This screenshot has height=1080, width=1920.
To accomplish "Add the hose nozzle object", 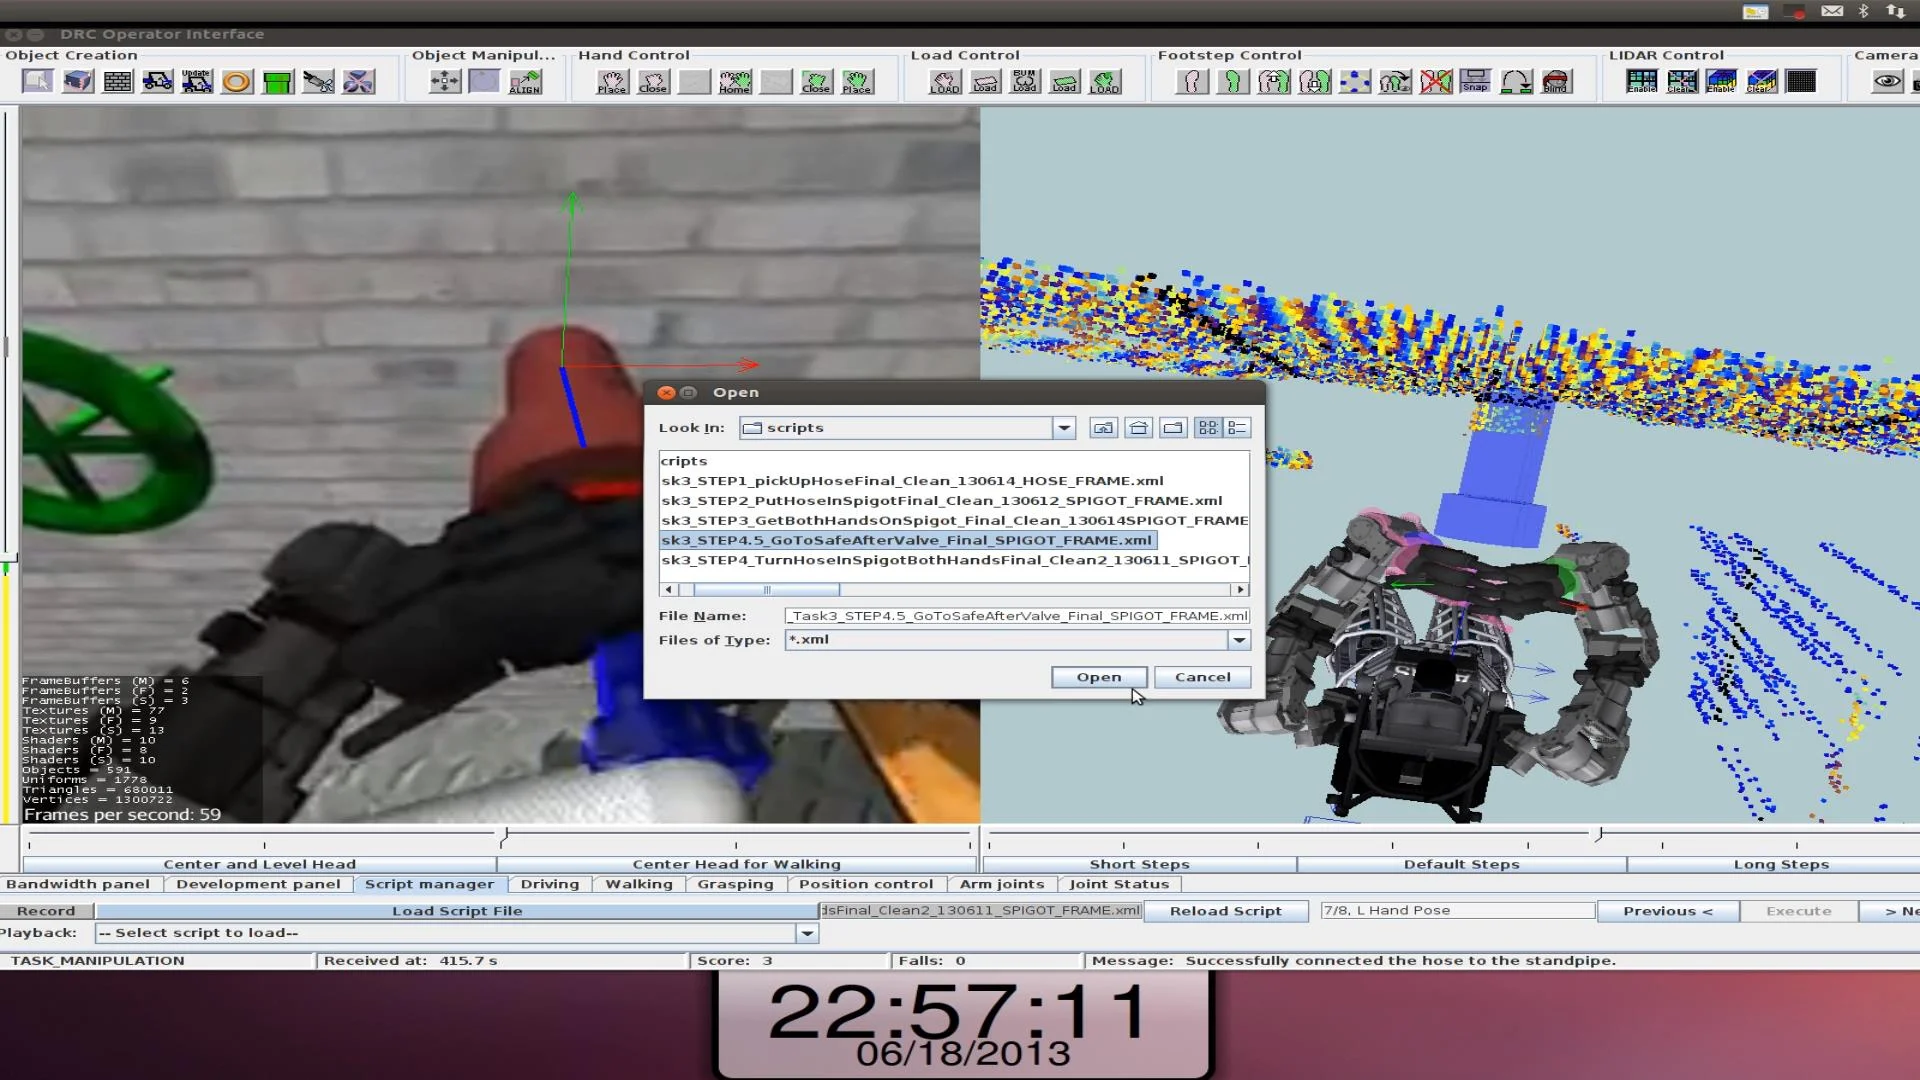I will click(318, 82).
